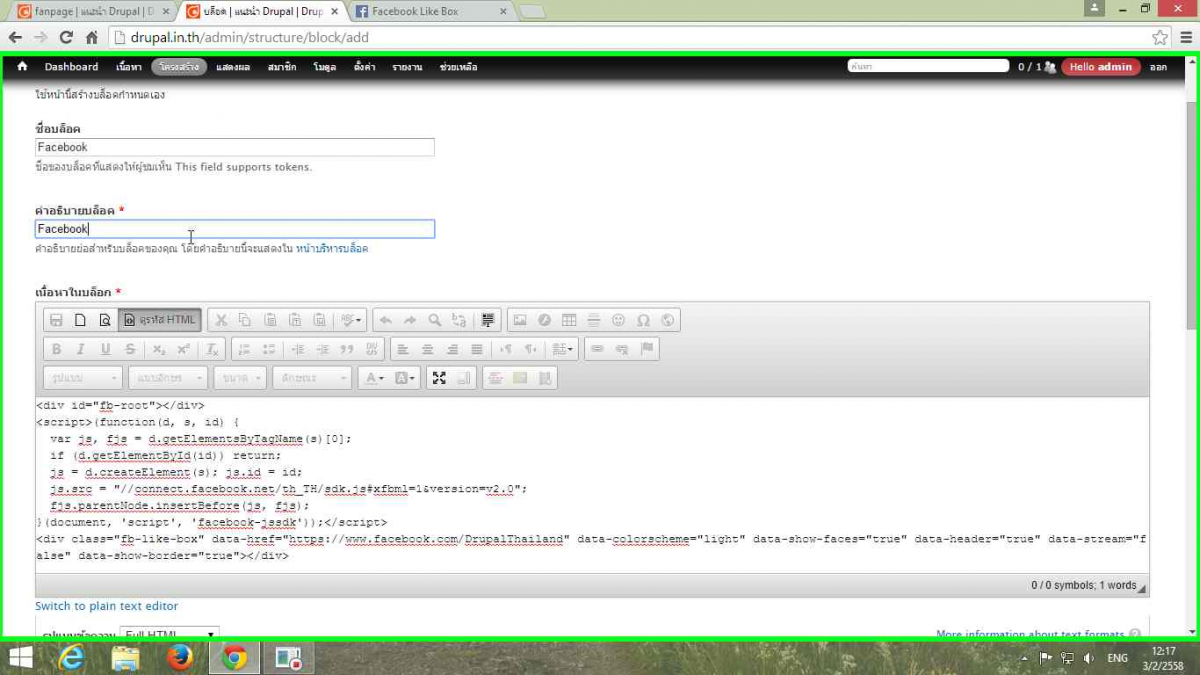
Task: Open the spell check dropdown
Action: 352,320
